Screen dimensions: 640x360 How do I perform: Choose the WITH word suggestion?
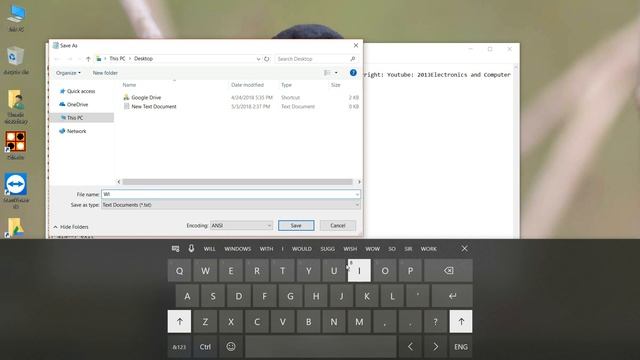(266, 249)
